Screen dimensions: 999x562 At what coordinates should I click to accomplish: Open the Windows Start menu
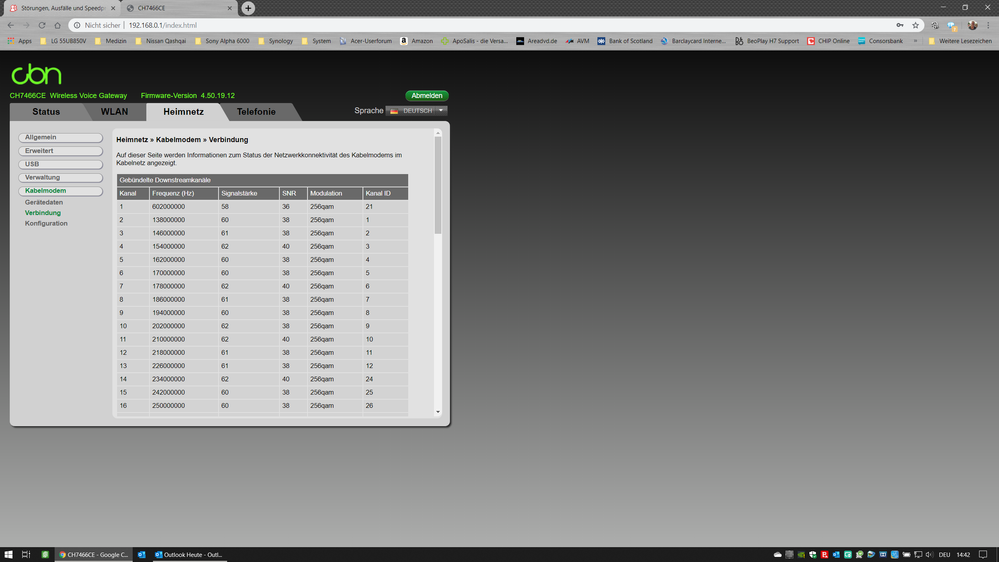[8, 554]
